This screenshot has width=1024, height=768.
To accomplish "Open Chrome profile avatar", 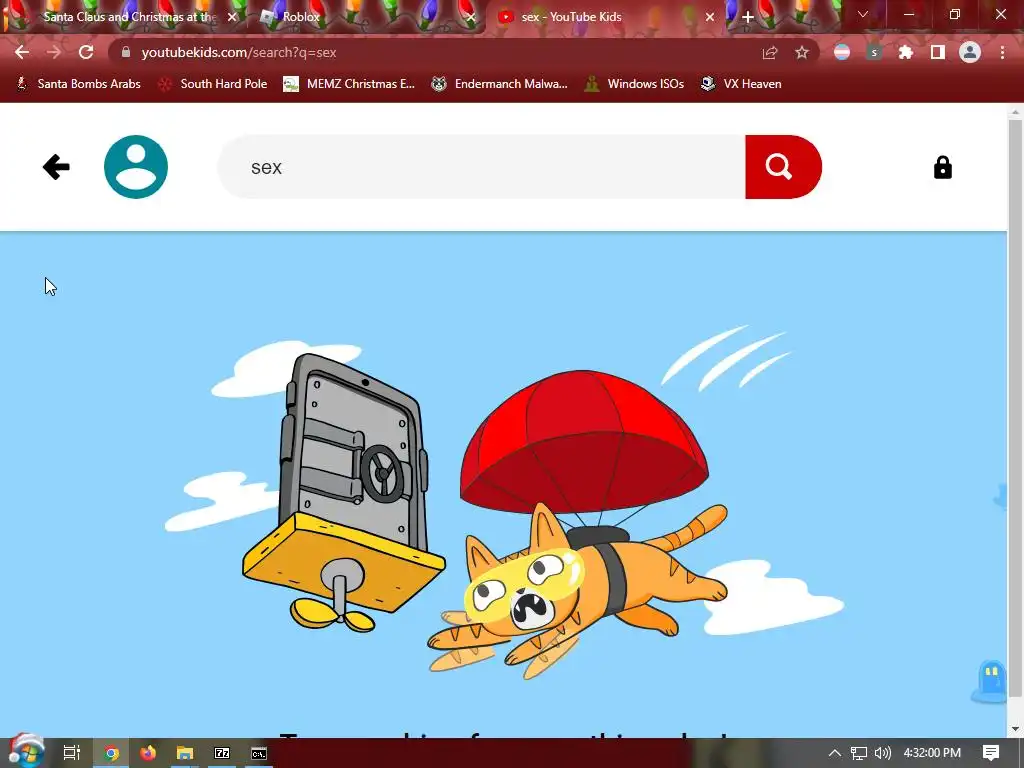I will pyautogui.click(x=970, y=52).
